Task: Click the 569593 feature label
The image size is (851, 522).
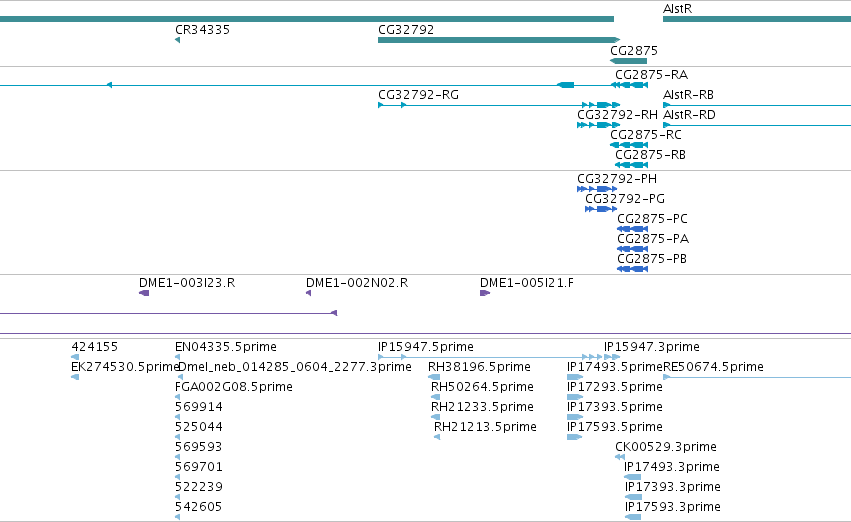Action: pyautogui.click(x=199, y=448)
